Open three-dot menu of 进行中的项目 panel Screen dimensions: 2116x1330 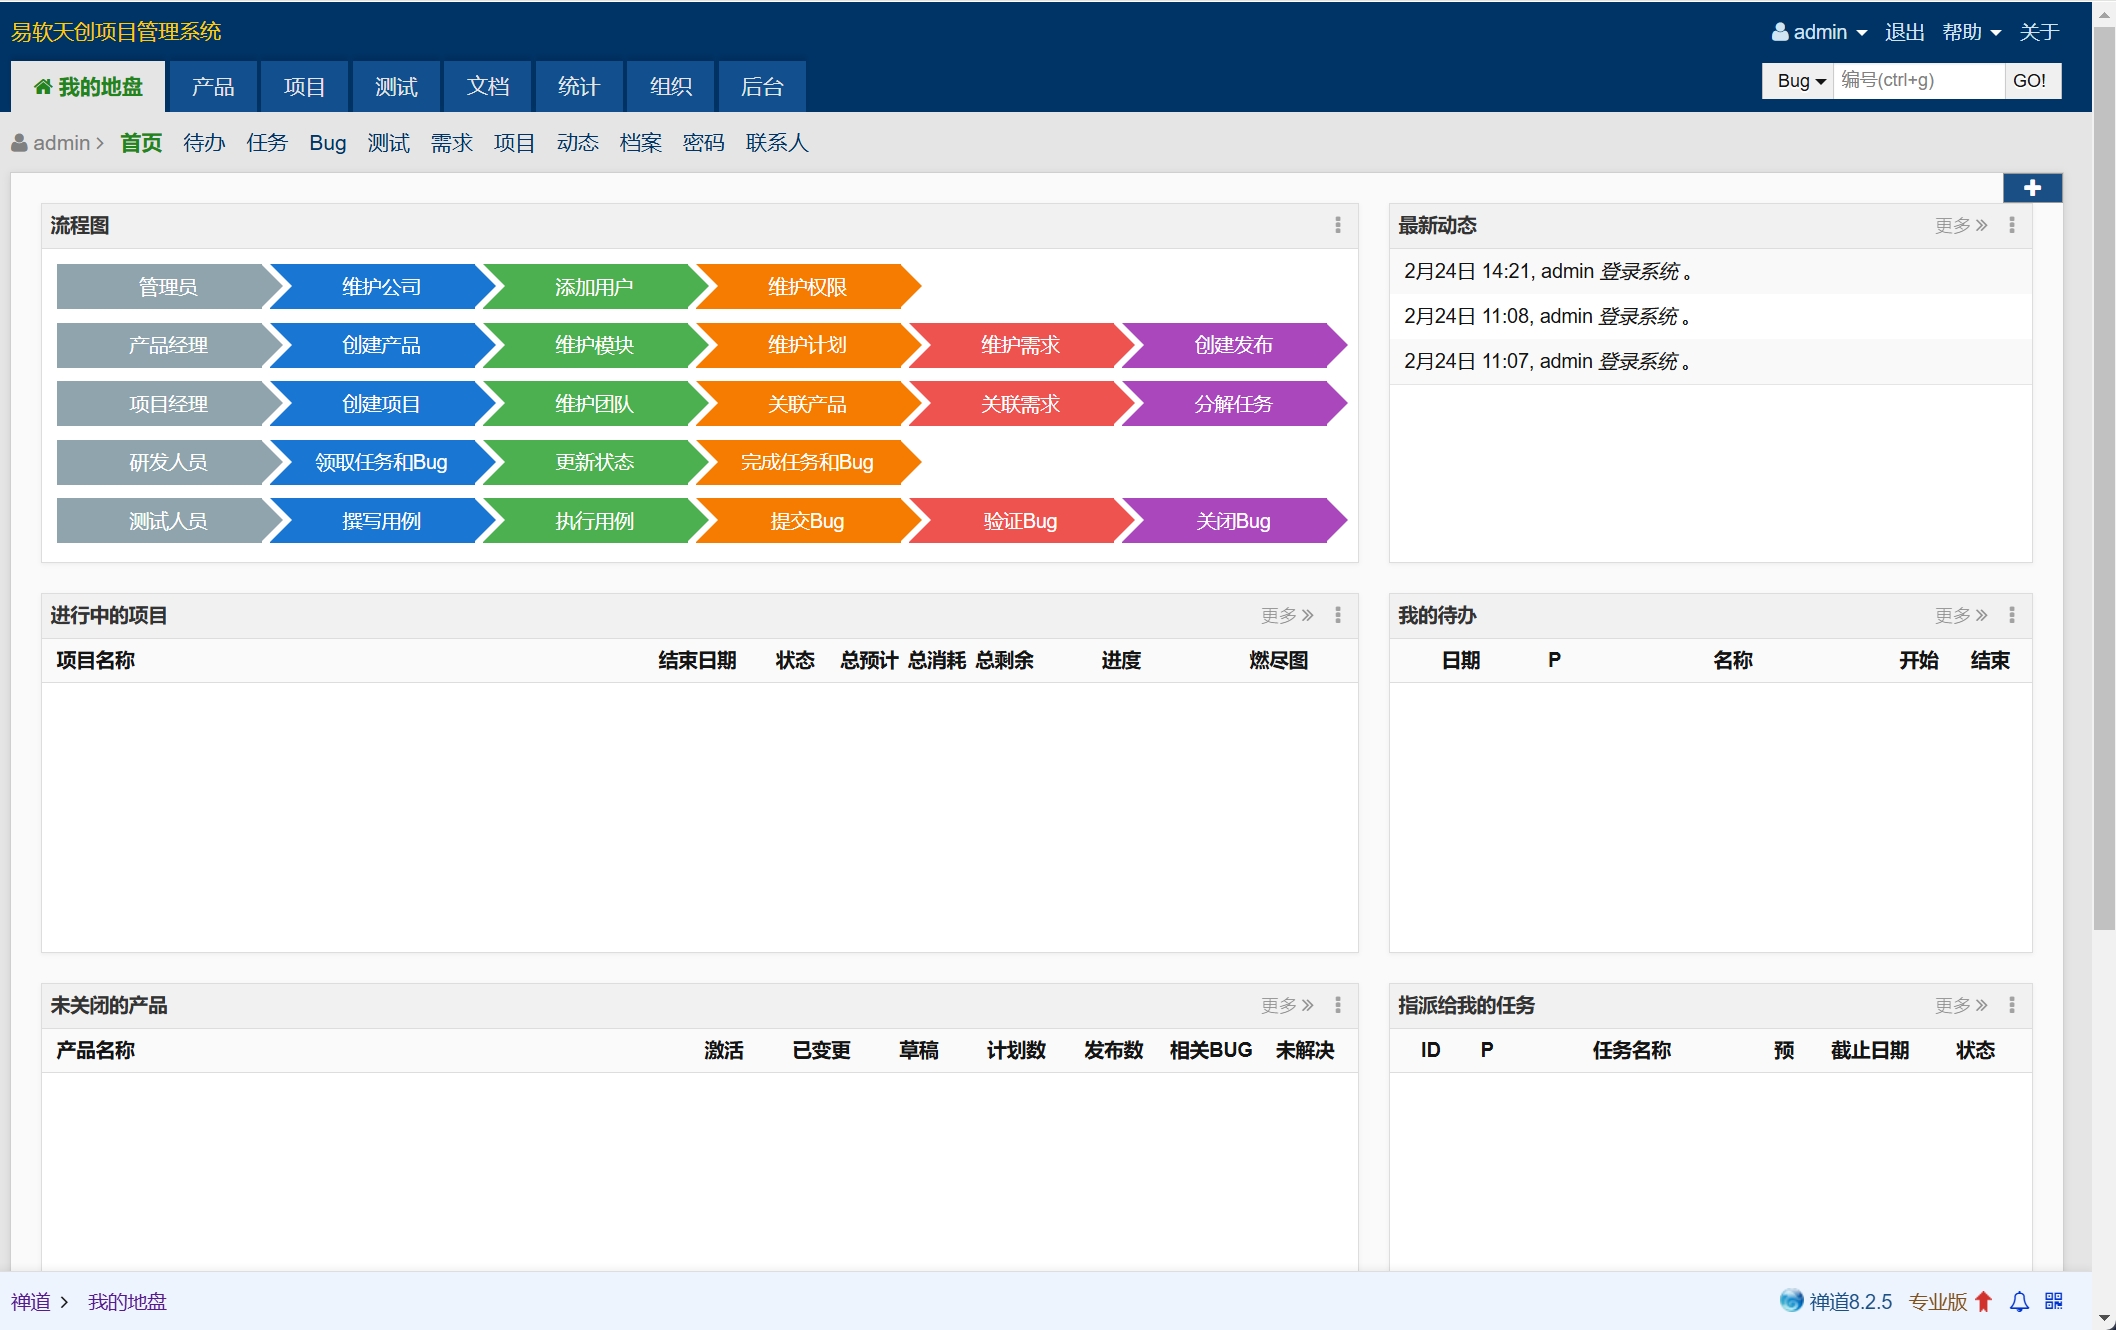point(1337,615)
